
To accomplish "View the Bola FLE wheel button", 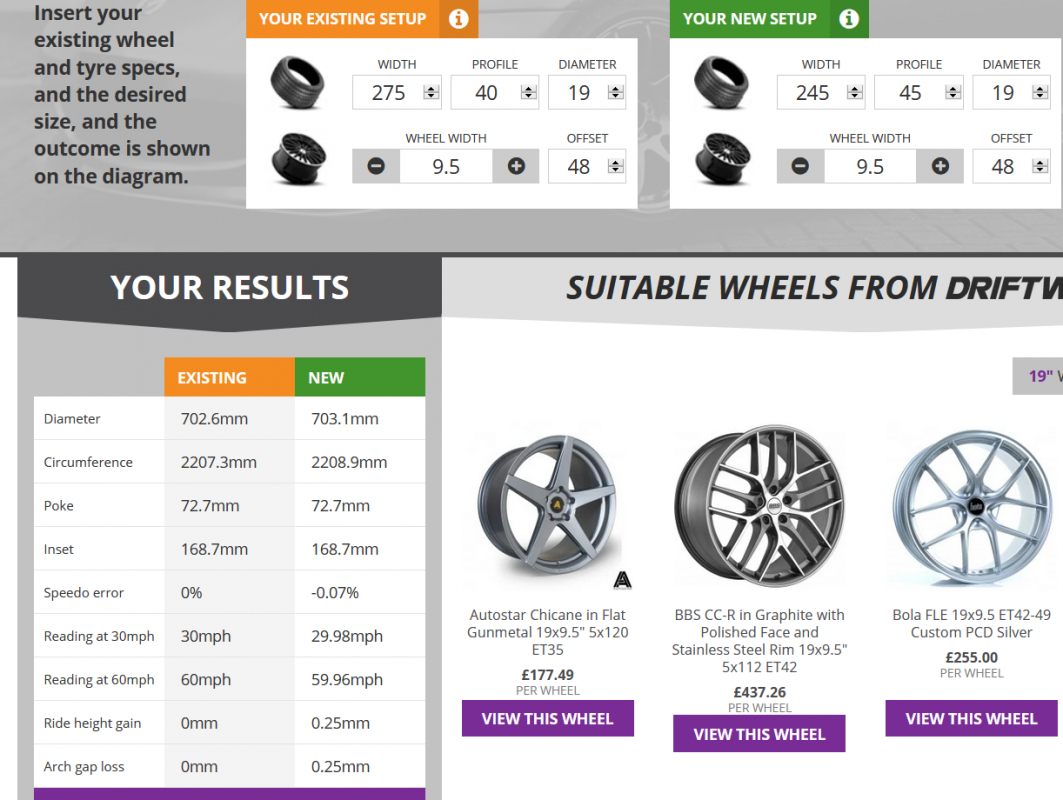I will tap(971, 719).
